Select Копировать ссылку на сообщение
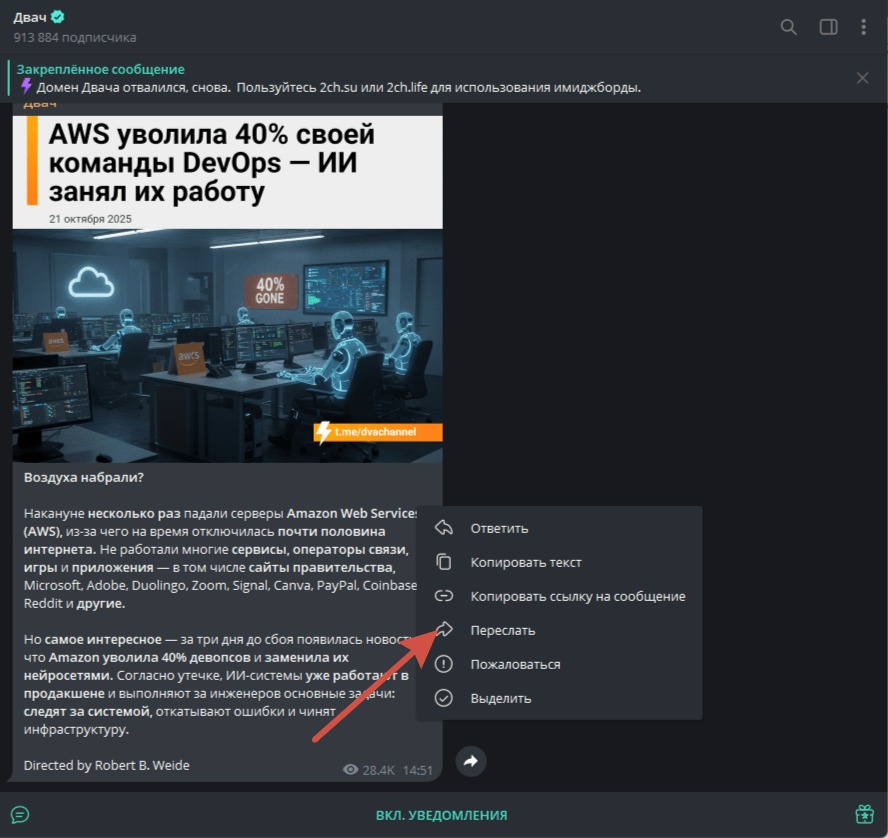888x838 pixels. click(x=559, y=596)
